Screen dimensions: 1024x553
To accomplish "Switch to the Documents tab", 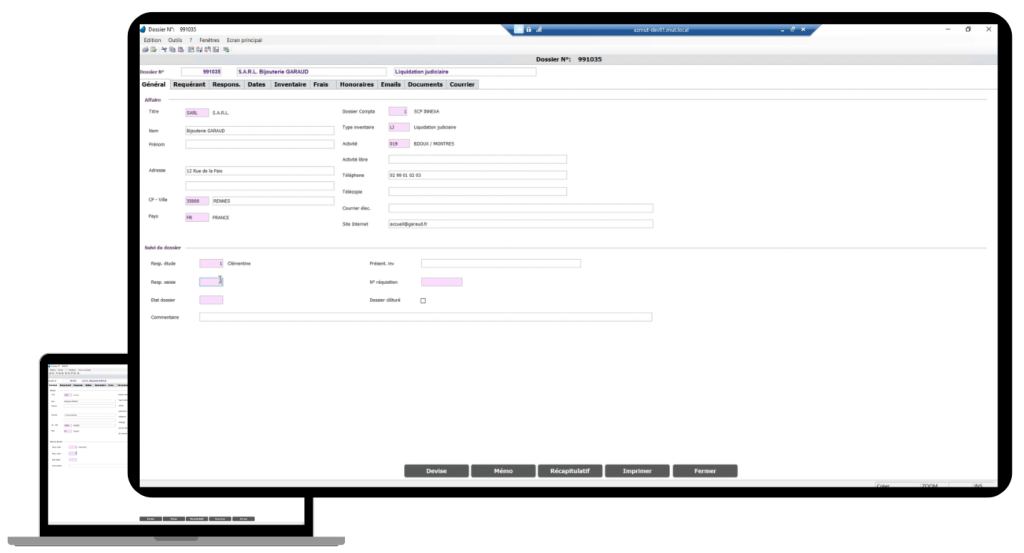I will pos(425,84).
